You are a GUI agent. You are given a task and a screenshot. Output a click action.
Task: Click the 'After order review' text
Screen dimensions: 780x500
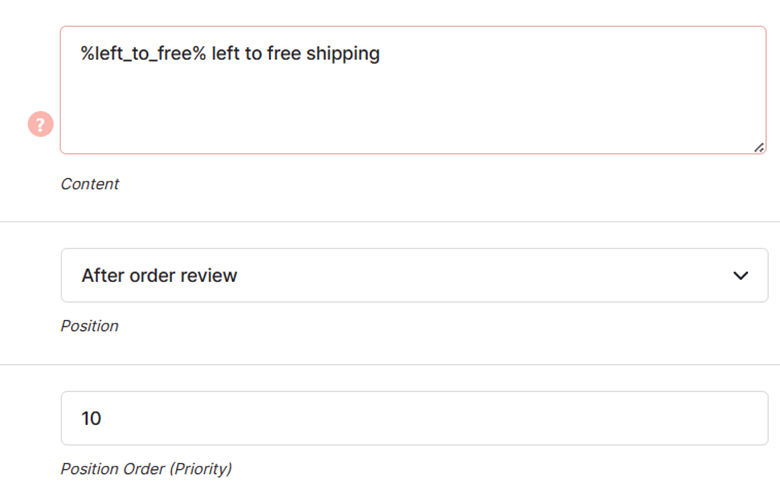(x=159, y=275)
